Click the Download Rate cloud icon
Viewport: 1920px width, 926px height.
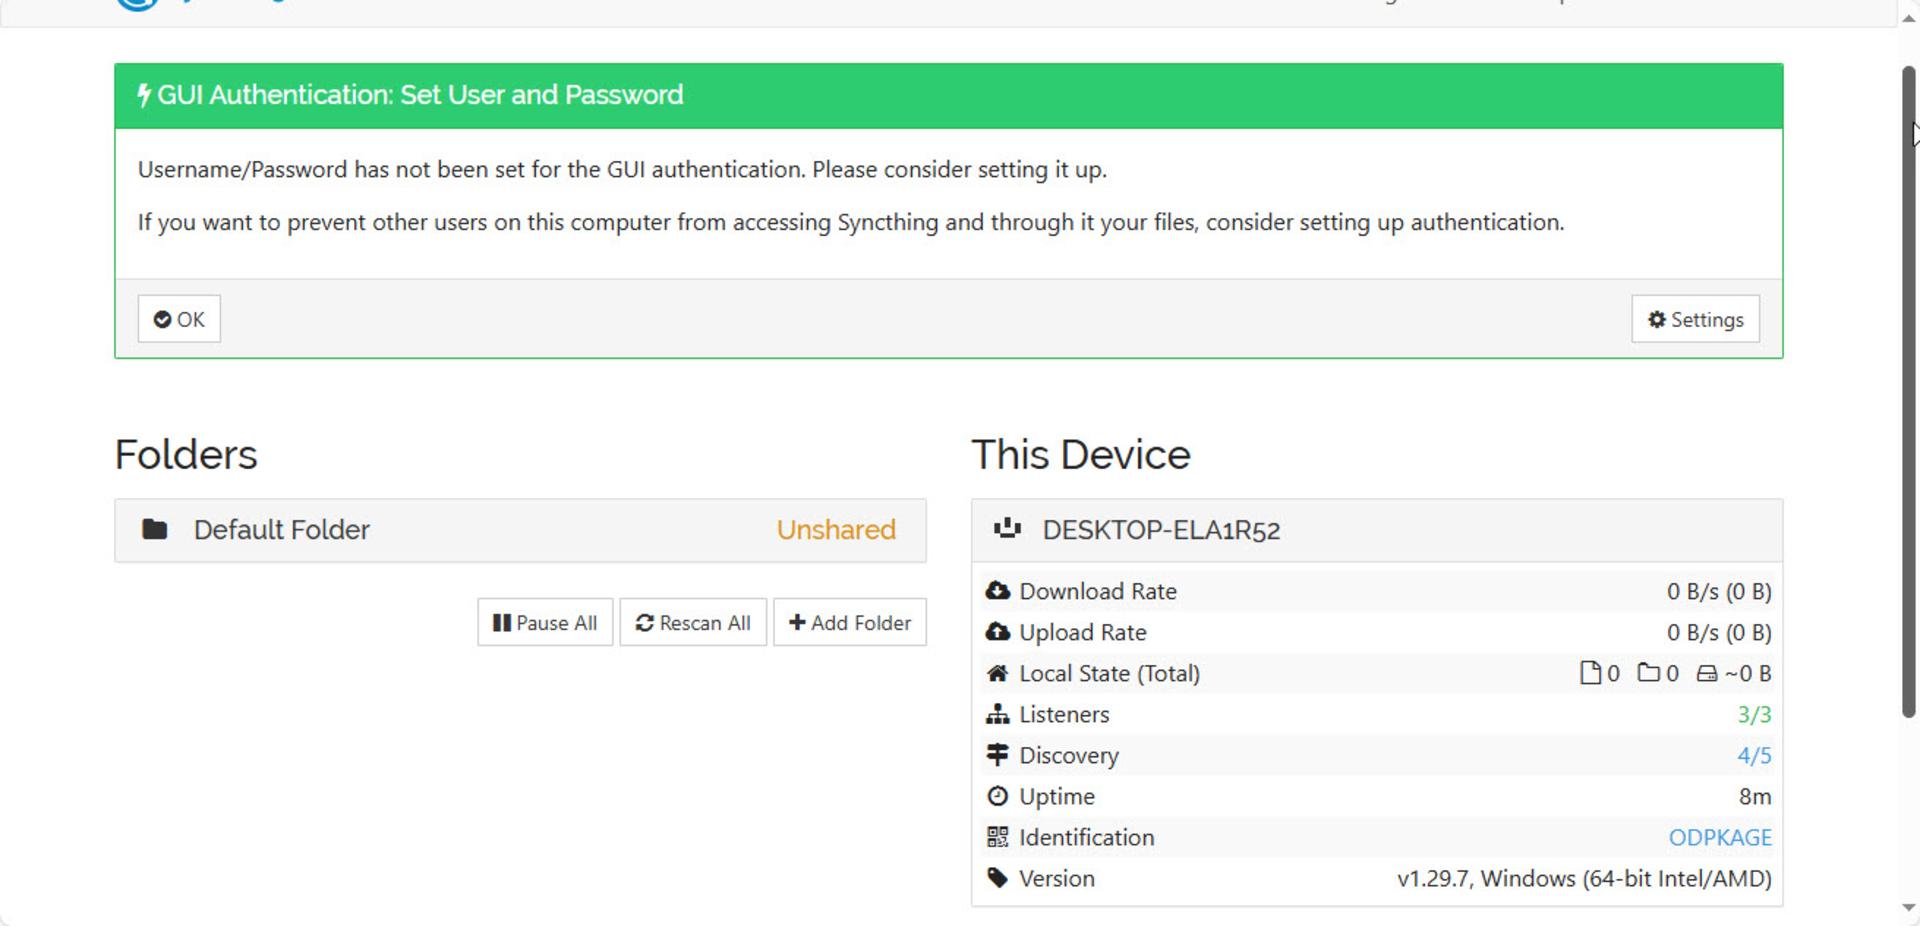pyautogui.click(x=997, y=591)
